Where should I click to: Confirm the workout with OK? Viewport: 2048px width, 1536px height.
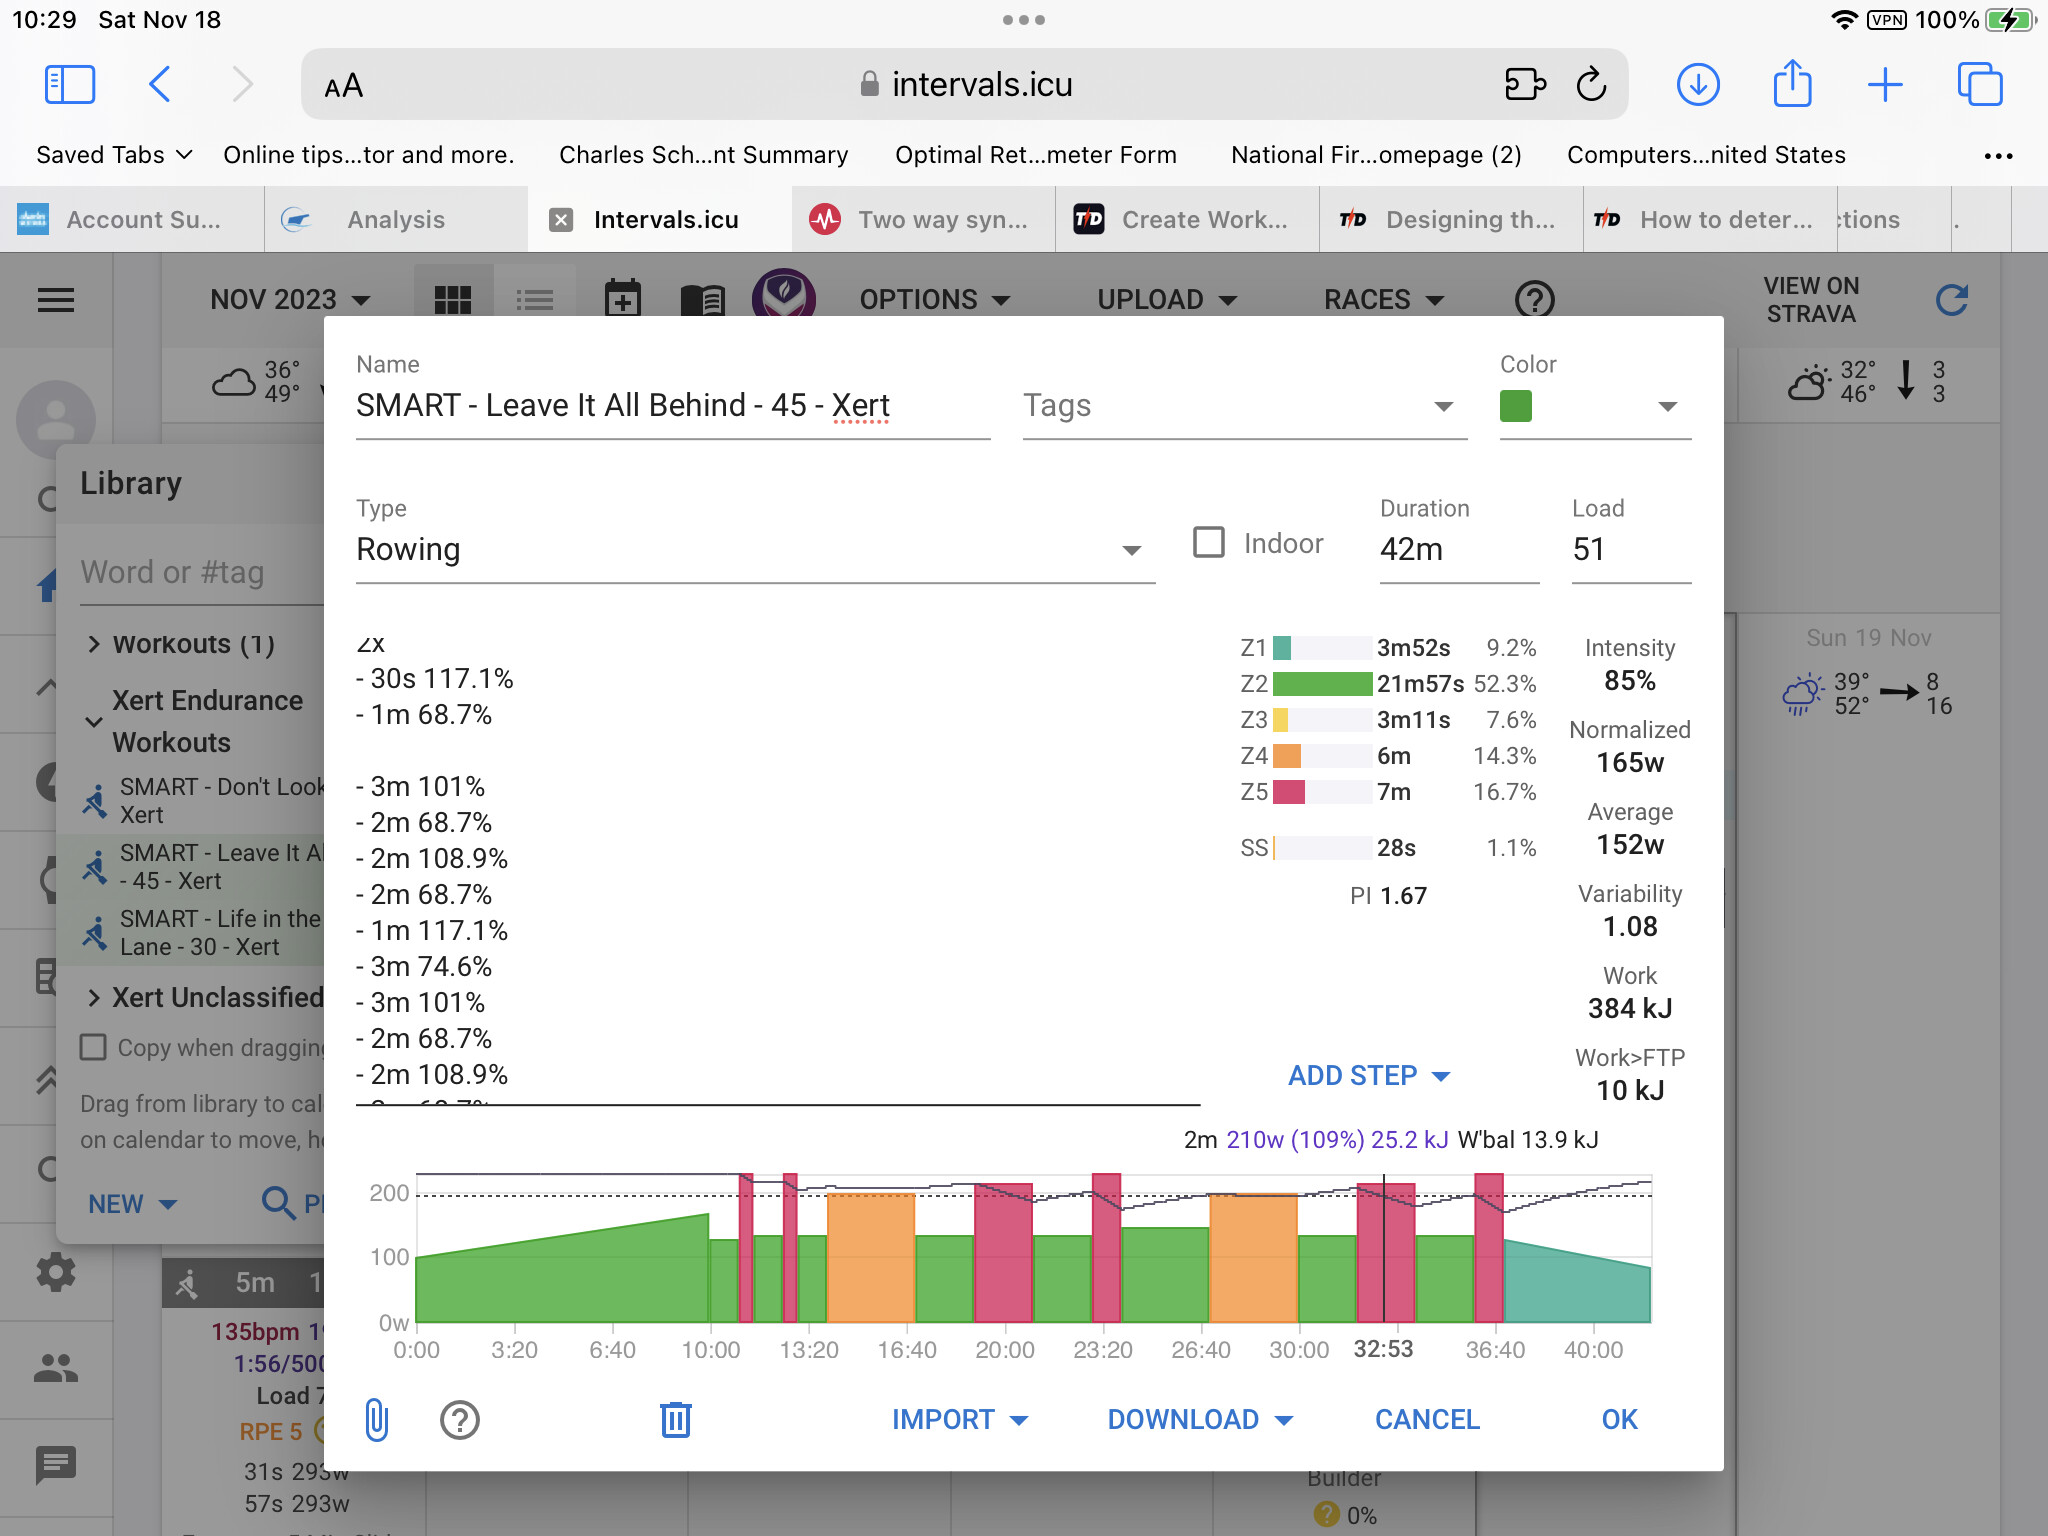(1620, 1420)
